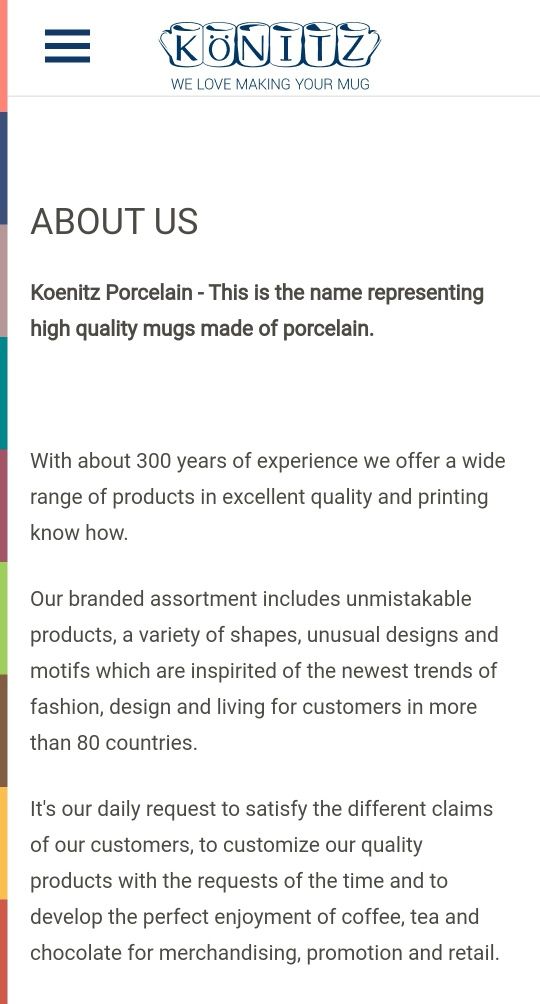Screen dimensions: 540x1004
Task: Select the yellow-orange color stripe segment
Action: pyautogui.click(x=3, y=843)
